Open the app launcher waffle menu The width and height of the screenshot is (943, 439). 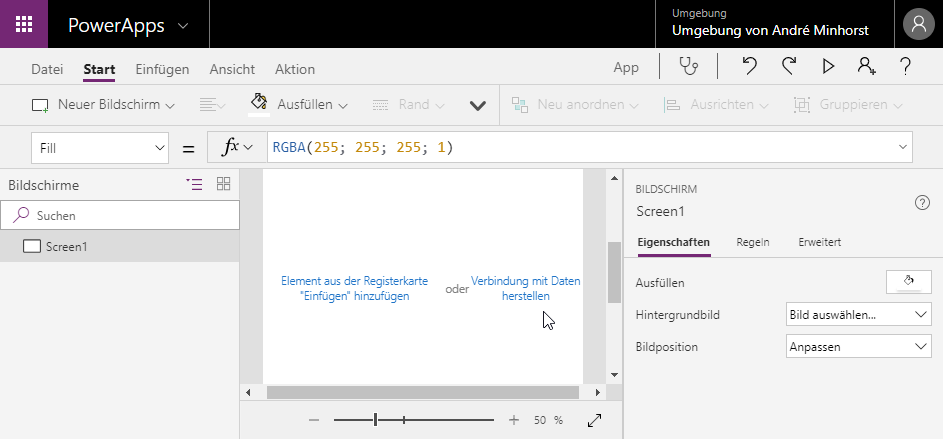click(x=23, y=24)
